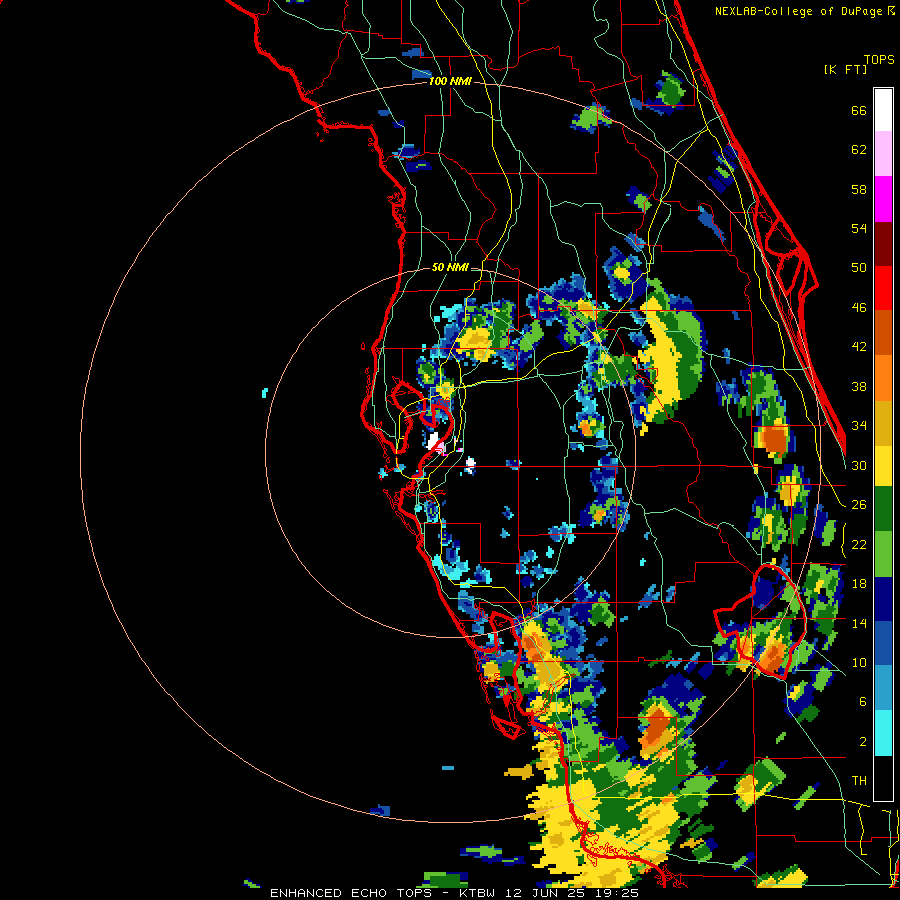
Task: Click the 34 value on the tops scale
Action: [859, 425]
